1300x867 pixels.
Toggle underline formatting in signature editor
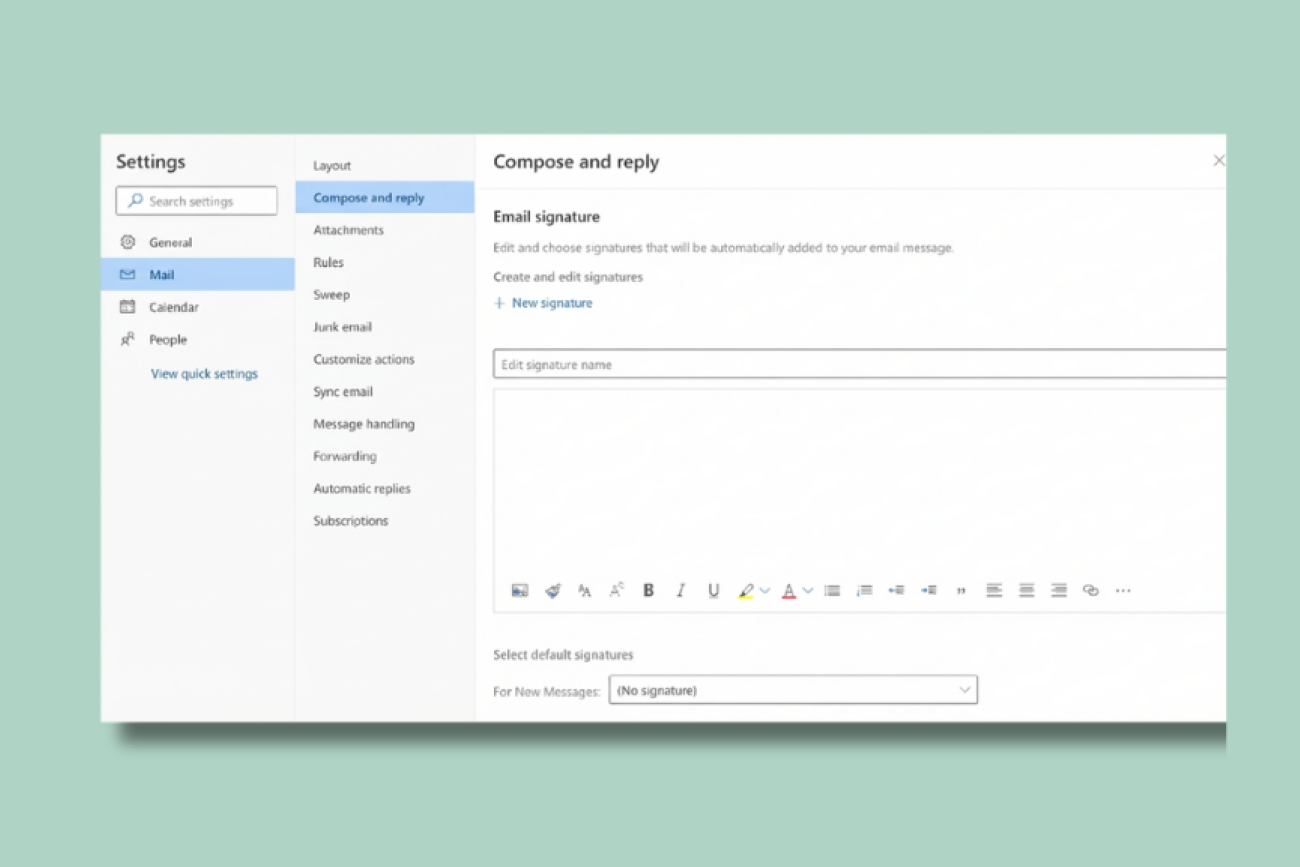713,591
